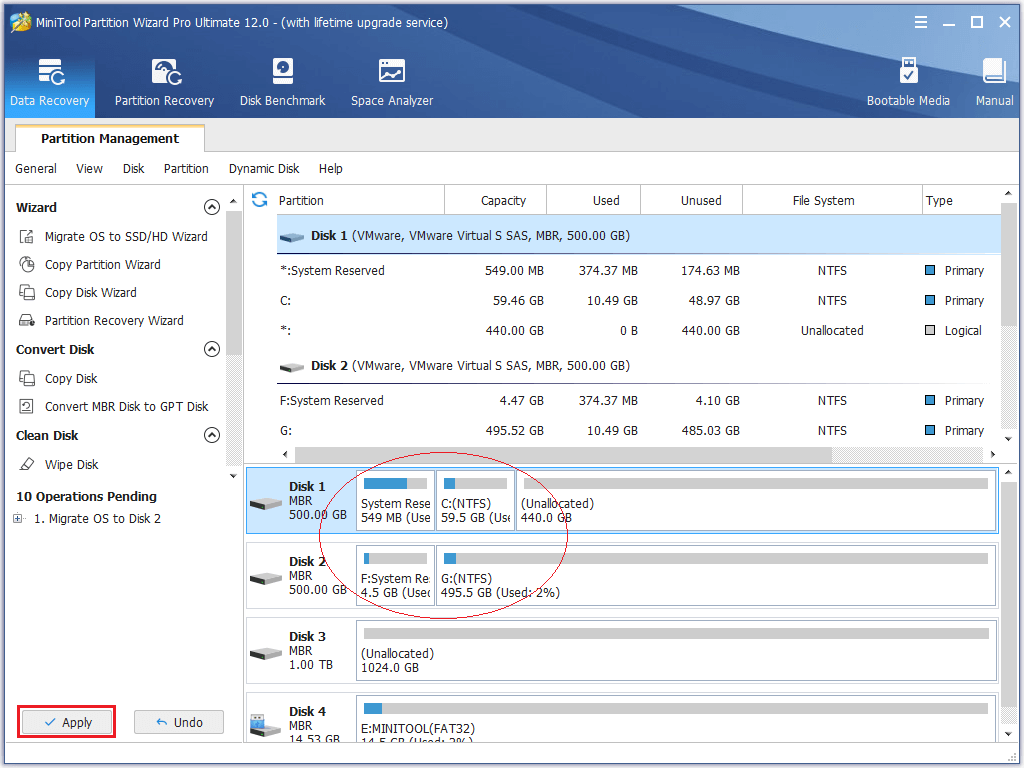Collapse the Convert Disk section
1024x768 pixels.
pos(211,350)
